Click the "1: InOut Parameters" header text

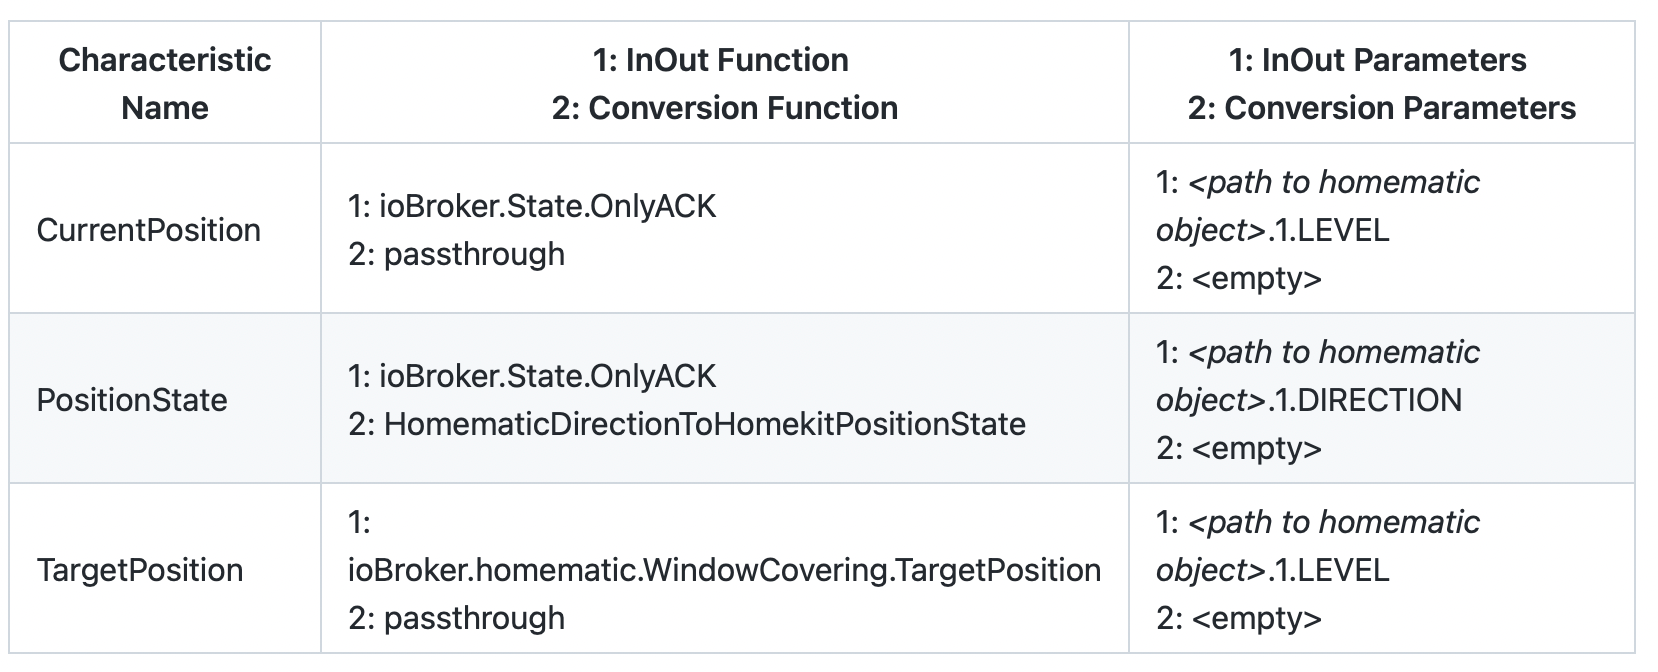point(1377,60)
